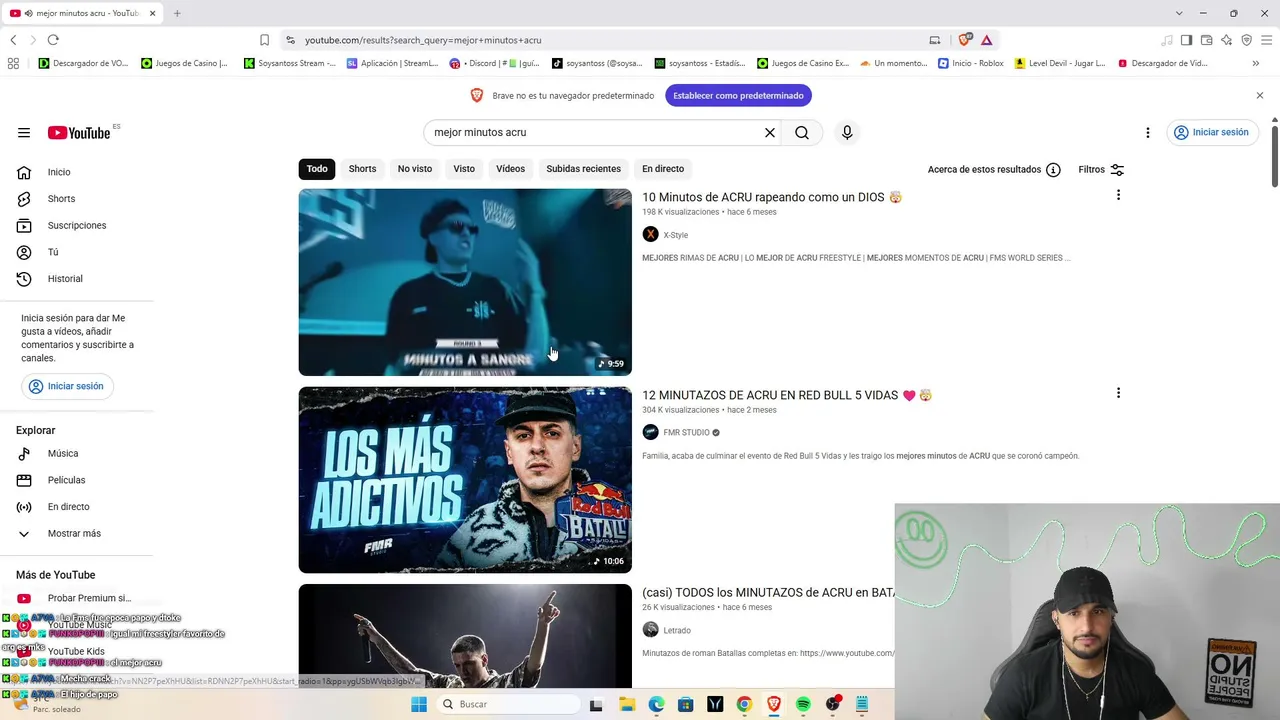Screen dimensions: 1280x720
Task: Click Establecer como predeterminado
Action: [x=738, y=96]
